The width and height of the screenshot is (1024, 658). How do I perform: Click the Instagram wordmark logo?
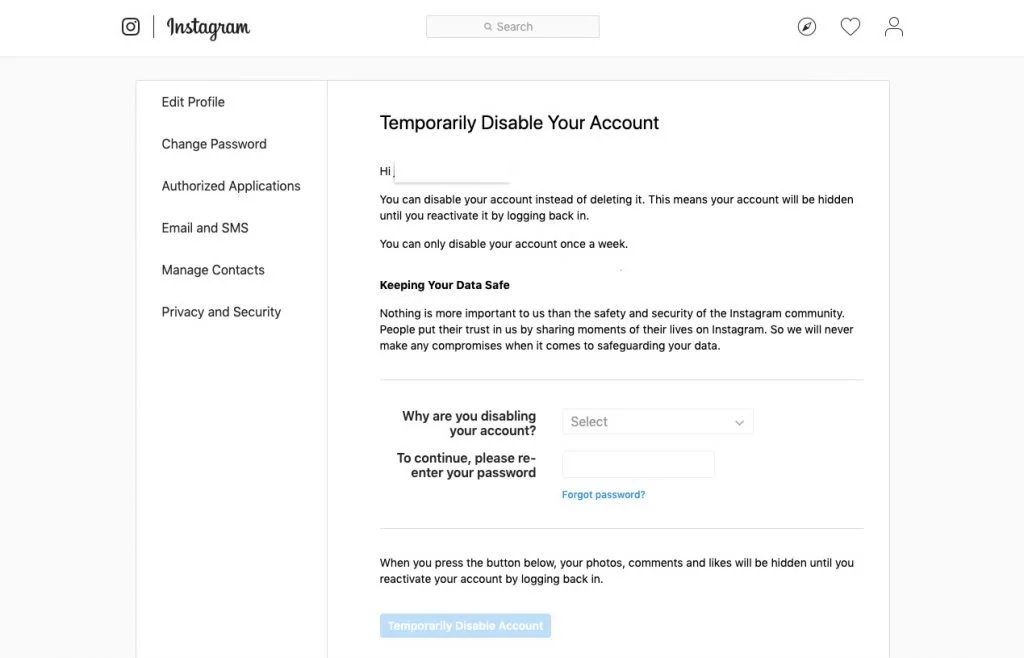point(208,28)
